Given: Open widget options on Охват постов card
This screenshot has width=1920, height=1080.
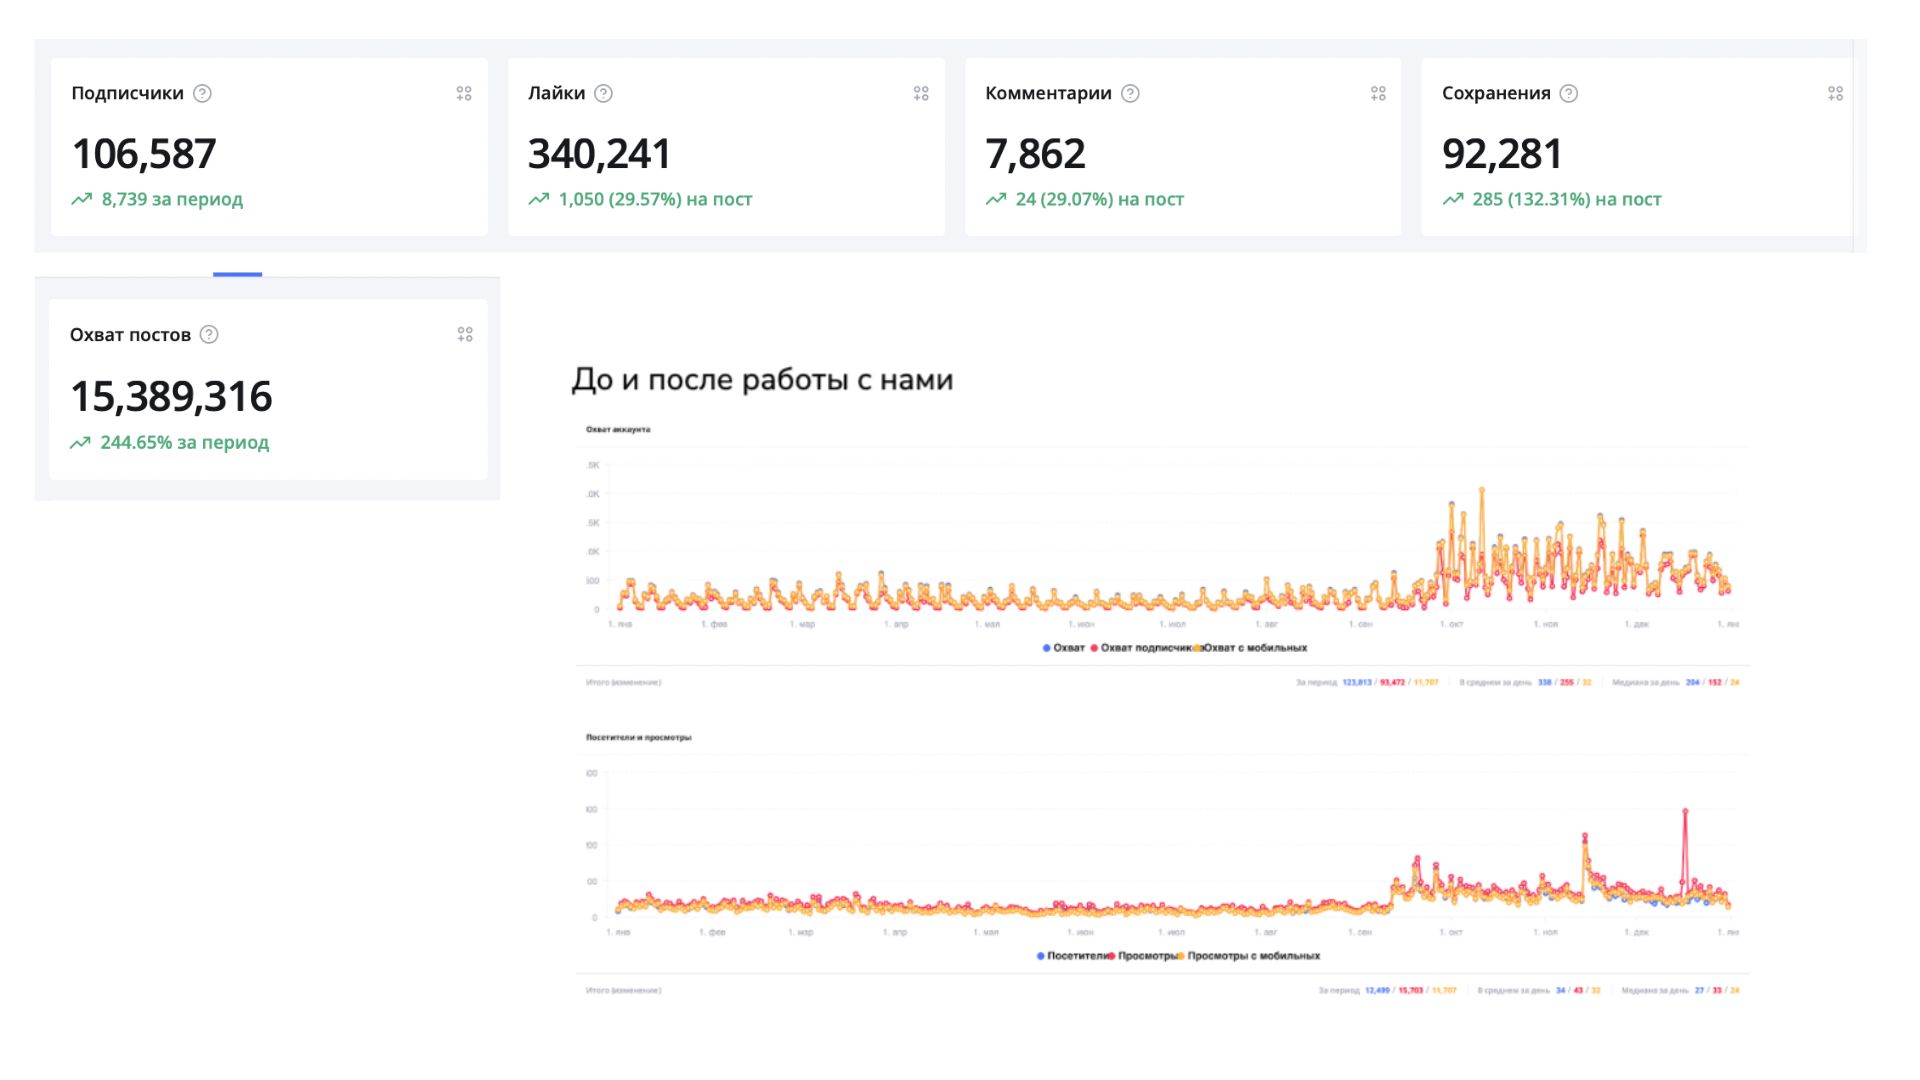Looking at the screenshot, I should 465,334.
